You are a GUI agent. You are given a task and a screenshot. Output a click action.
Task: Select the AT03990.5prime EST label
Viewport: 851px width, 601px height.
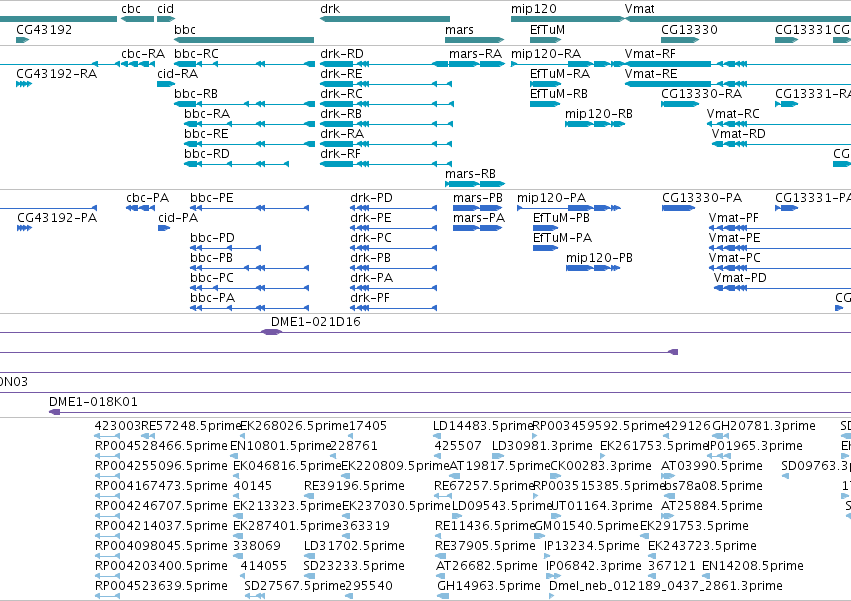pos(712,466)
